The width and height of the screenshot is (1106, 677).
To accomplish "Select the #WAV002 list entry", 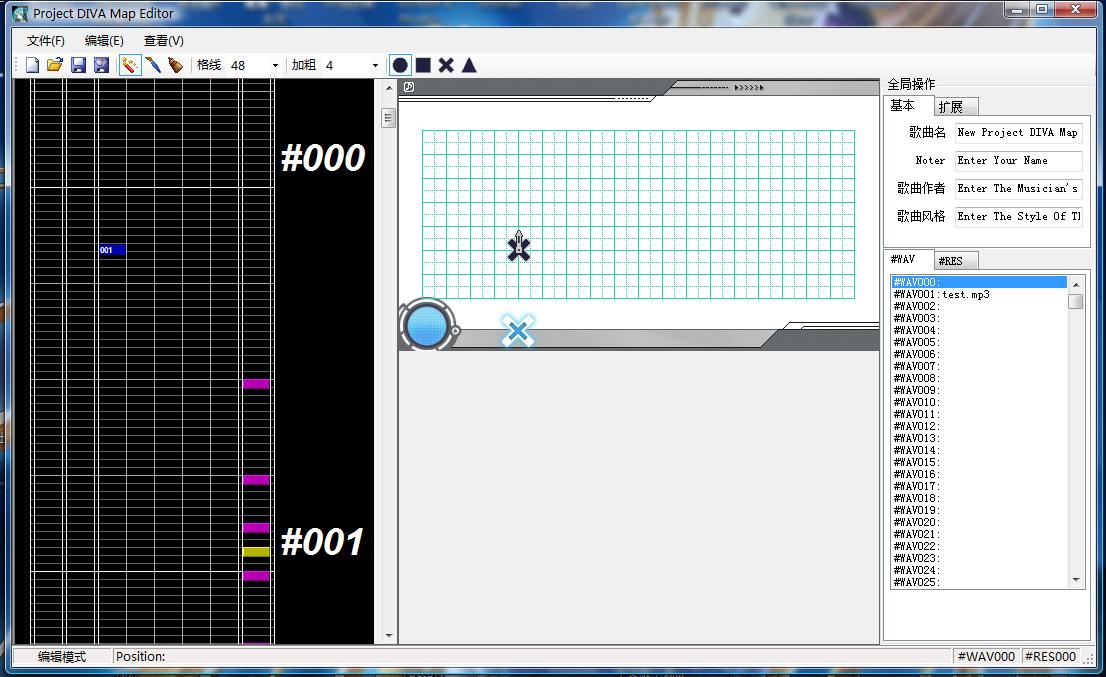I will tap(979, 306).
